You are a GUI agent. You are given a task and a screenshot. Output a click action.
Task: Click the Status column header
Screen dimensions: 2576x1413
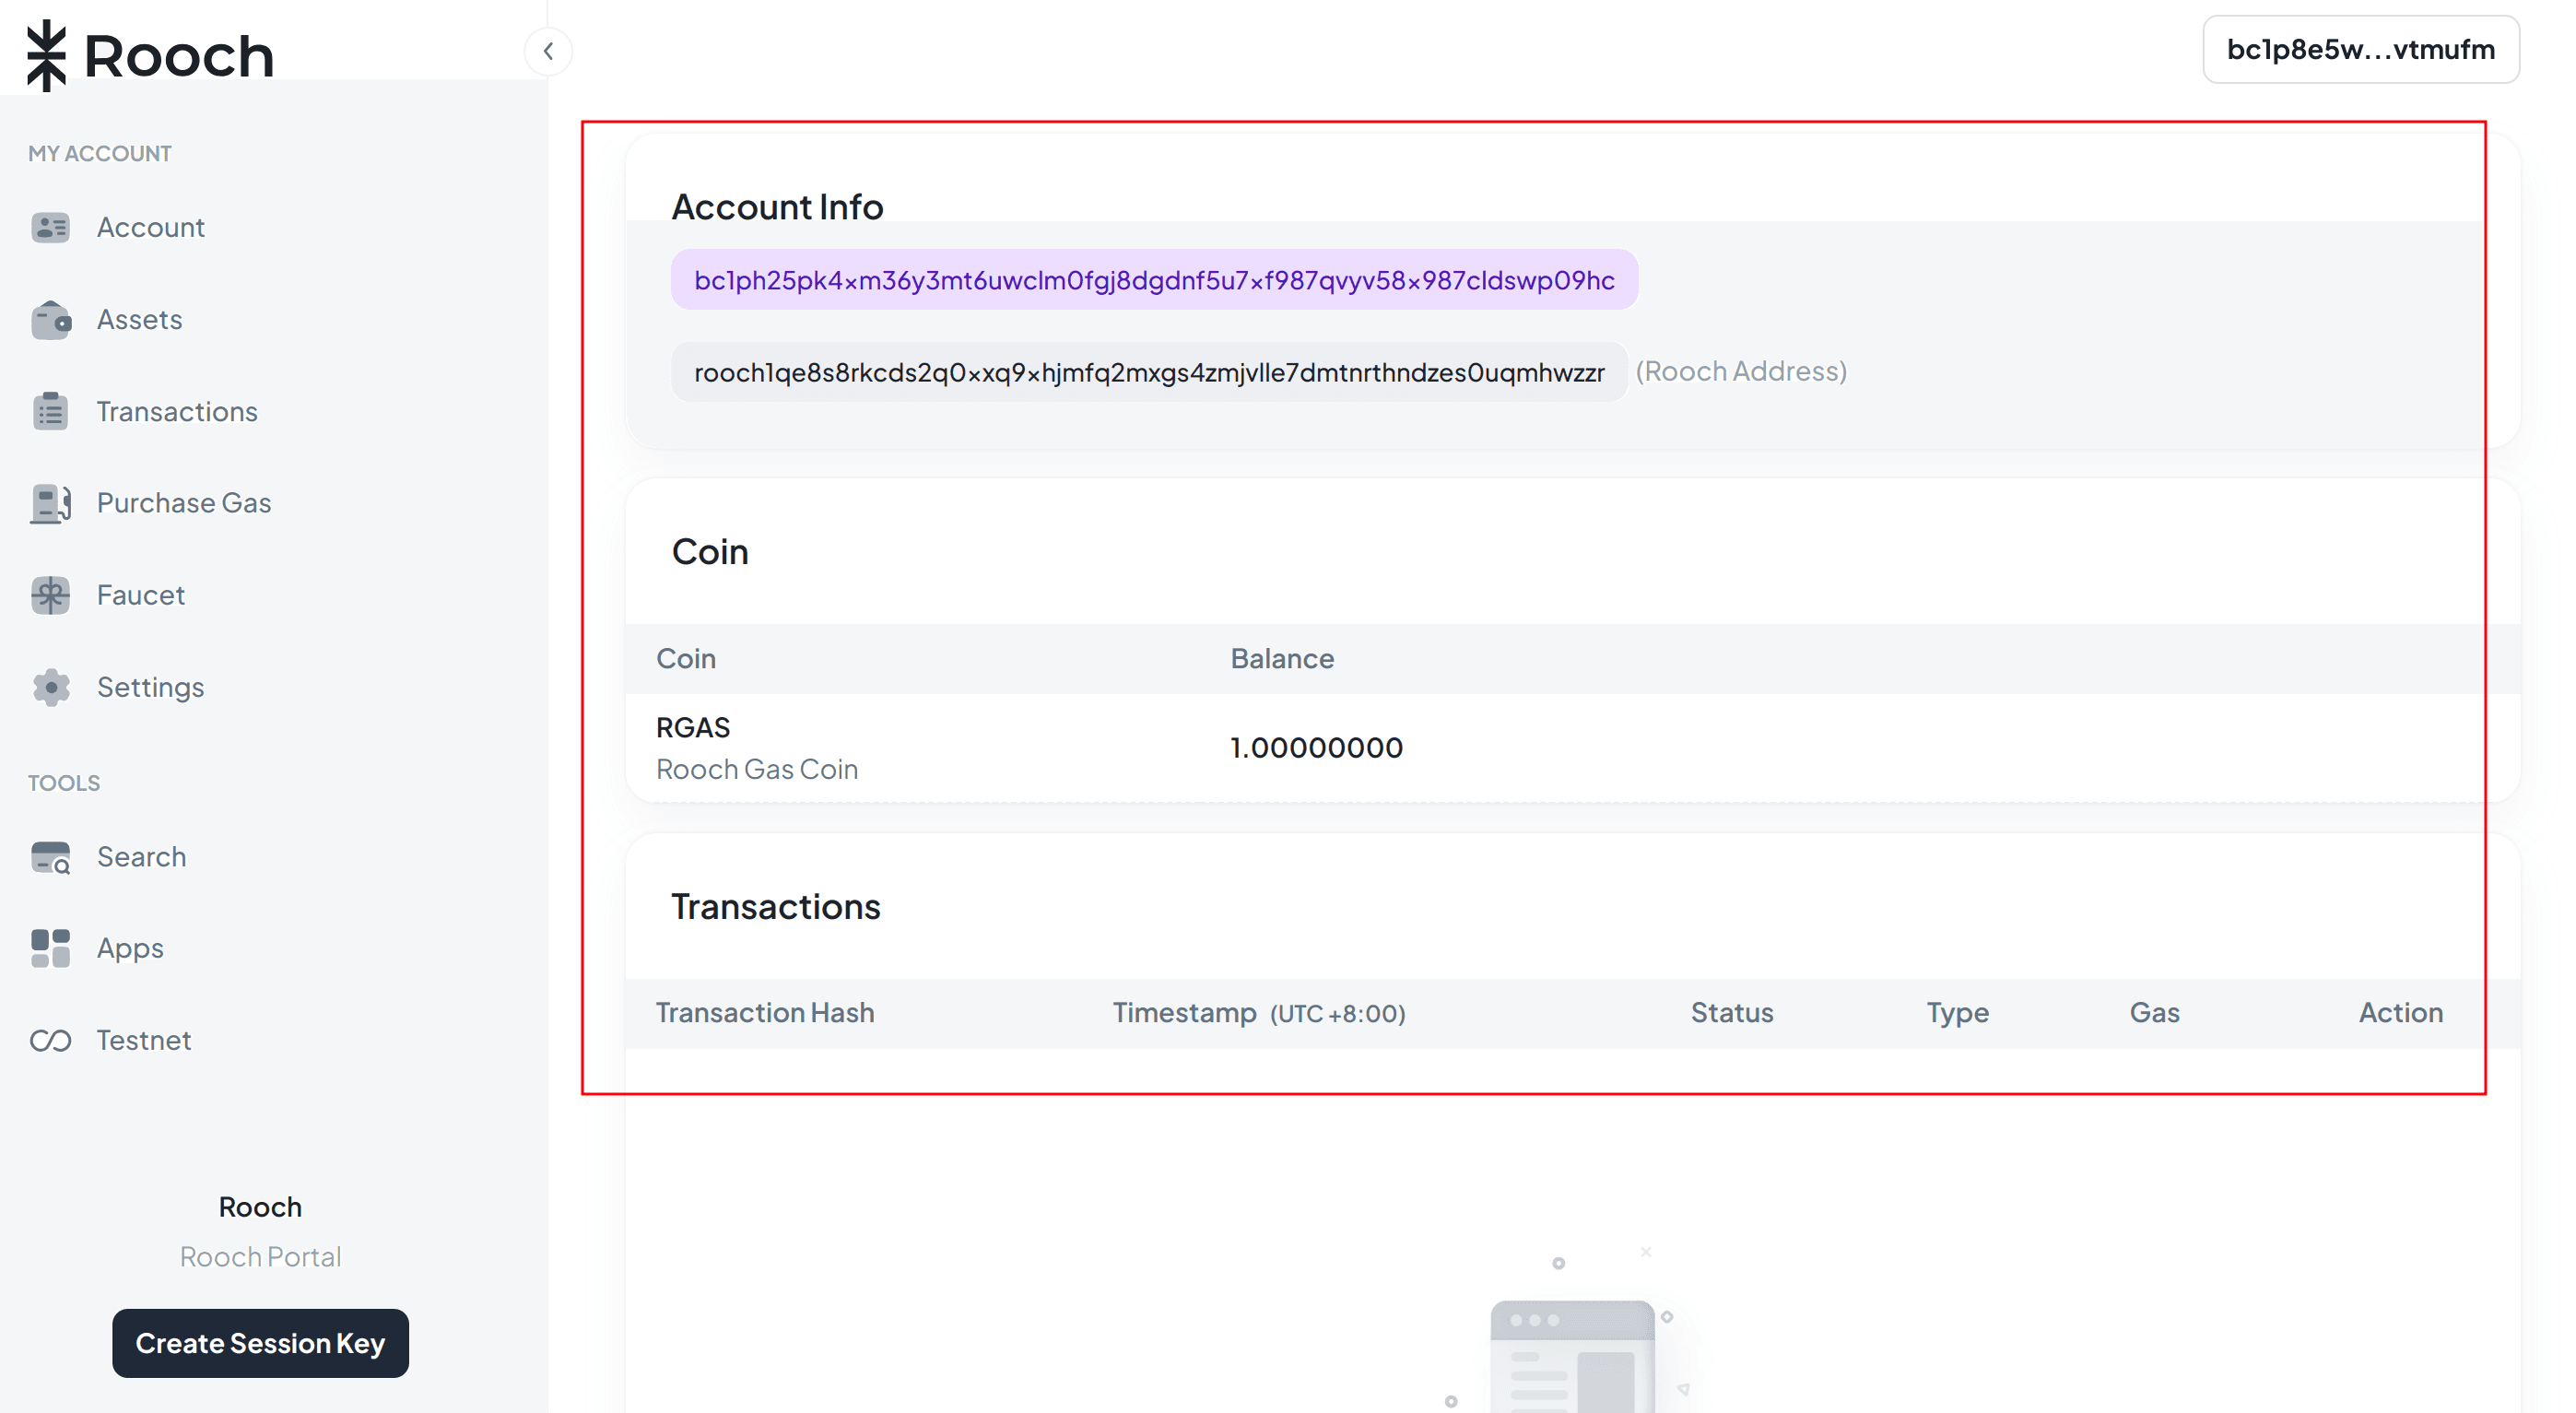pyautogui.click(x=1732, y=1012)
